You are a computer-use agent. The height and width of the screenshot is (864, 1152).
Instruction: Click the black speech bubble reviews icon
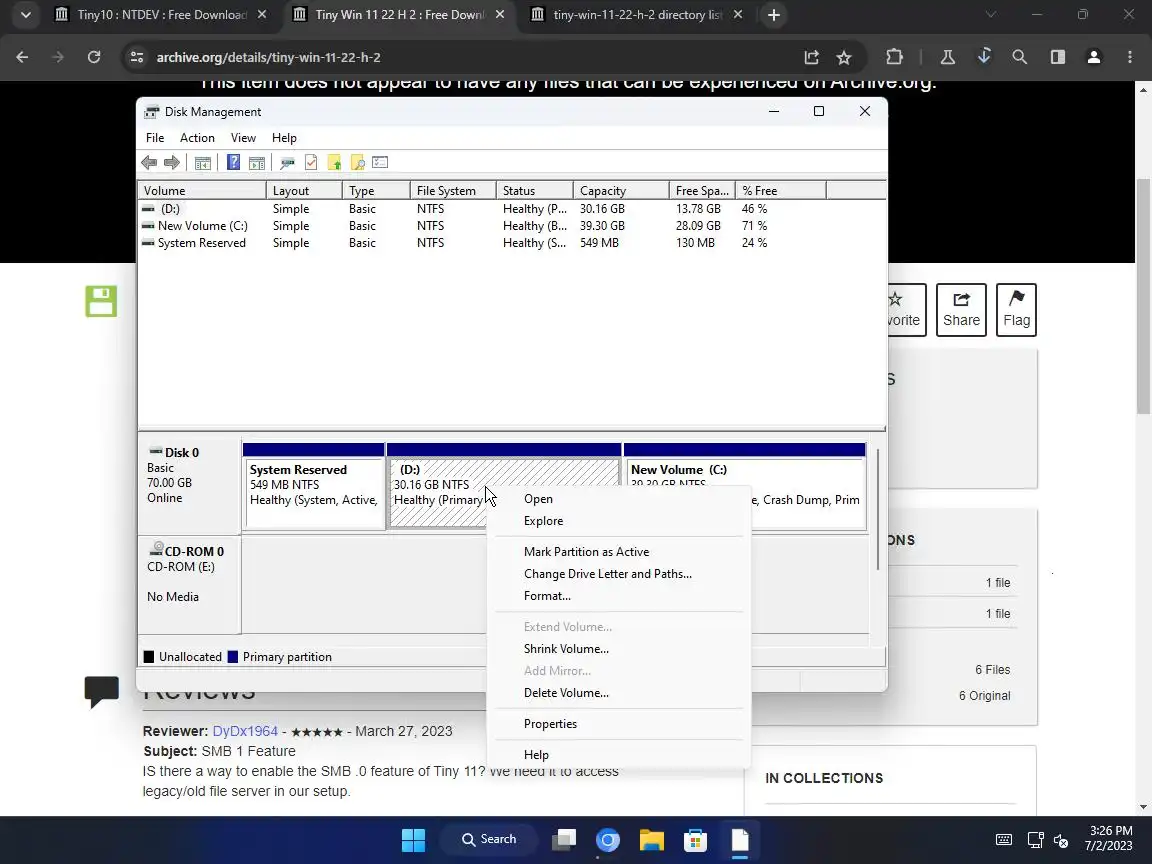tap(101, 692)
